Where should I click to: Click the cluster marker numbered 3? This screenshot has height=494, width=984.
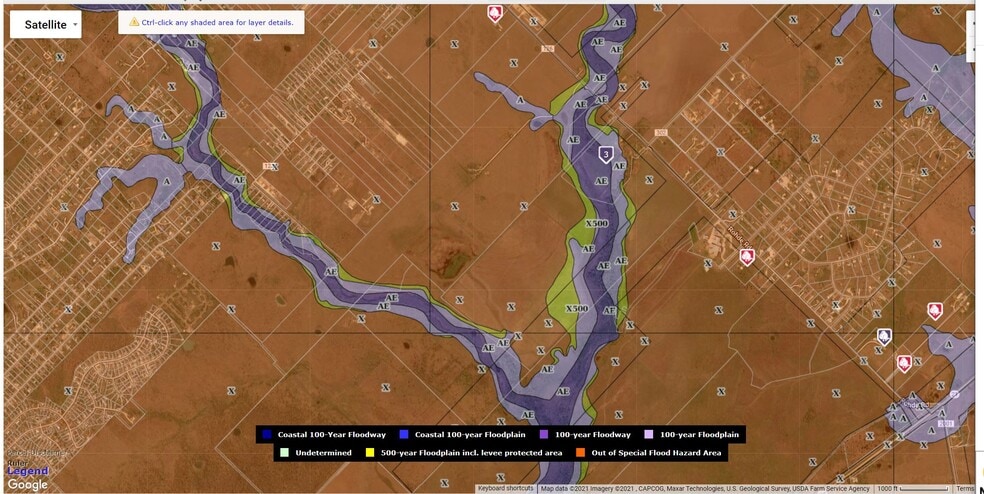tap(605, 154)
